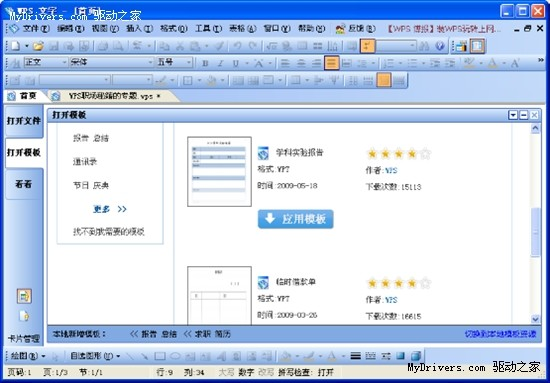Select 节日 庆典 template category
The height and width of the screenshot is (383, 550).
tap(91, 185)
